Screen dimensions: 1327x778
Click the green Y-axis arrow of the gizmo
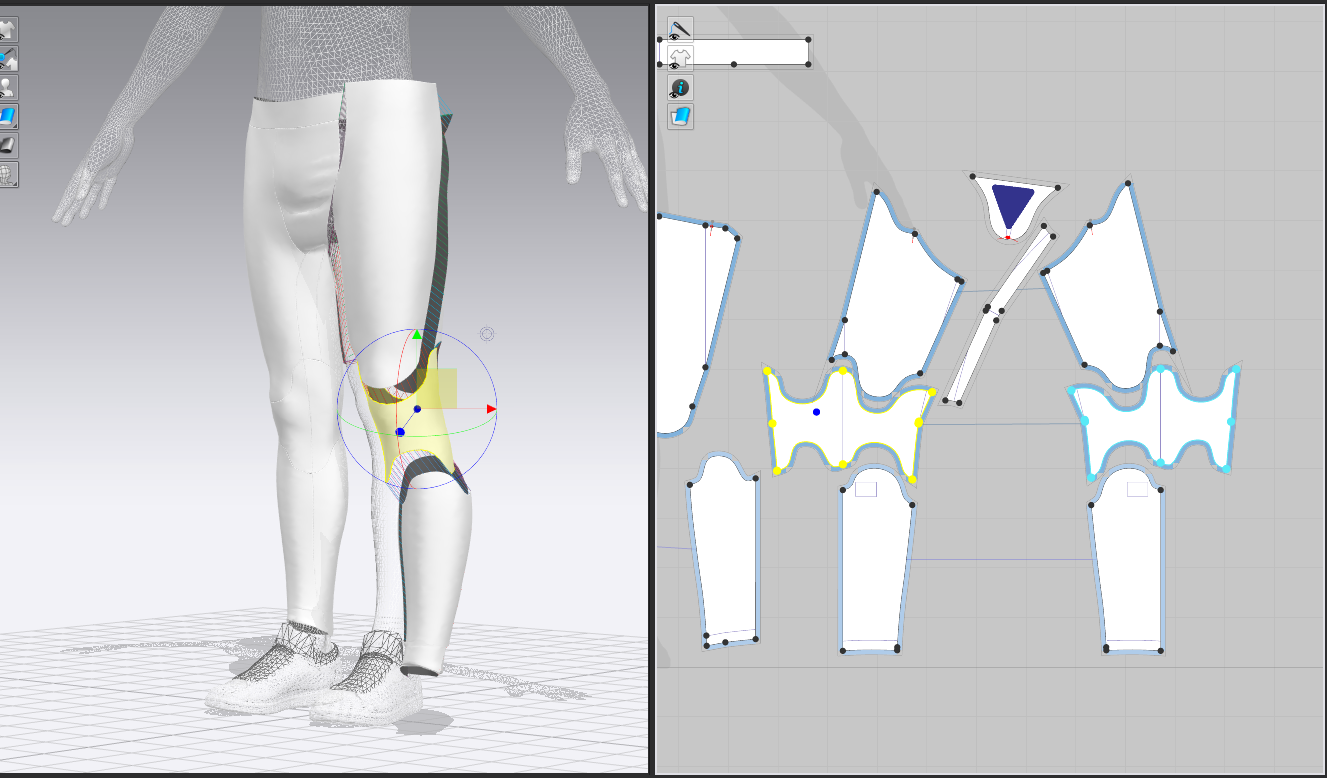coord(417,335)
